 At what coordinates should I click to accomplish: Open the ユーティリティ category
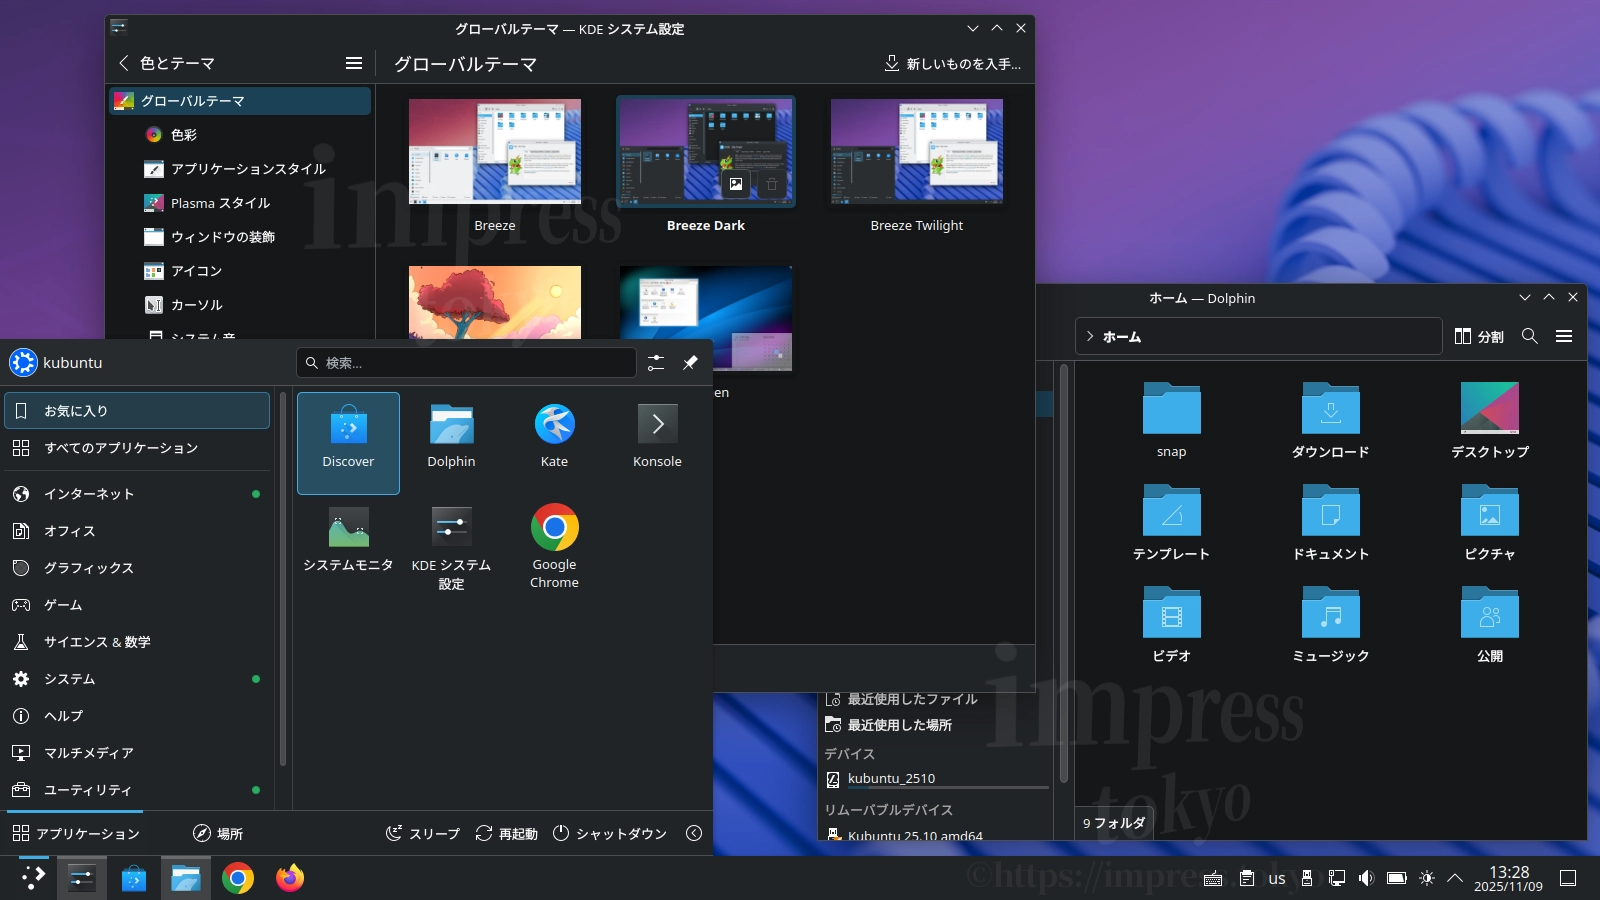(x=137, y=790)
